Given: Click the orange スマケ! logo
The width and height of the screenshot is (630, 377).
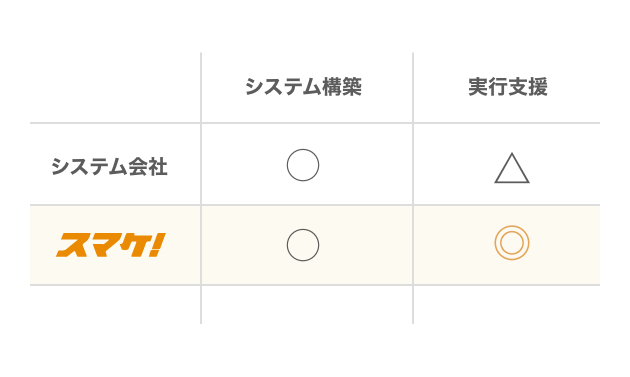Looking at the screenshot, I should pyautogui.click(x=111, y=245).
